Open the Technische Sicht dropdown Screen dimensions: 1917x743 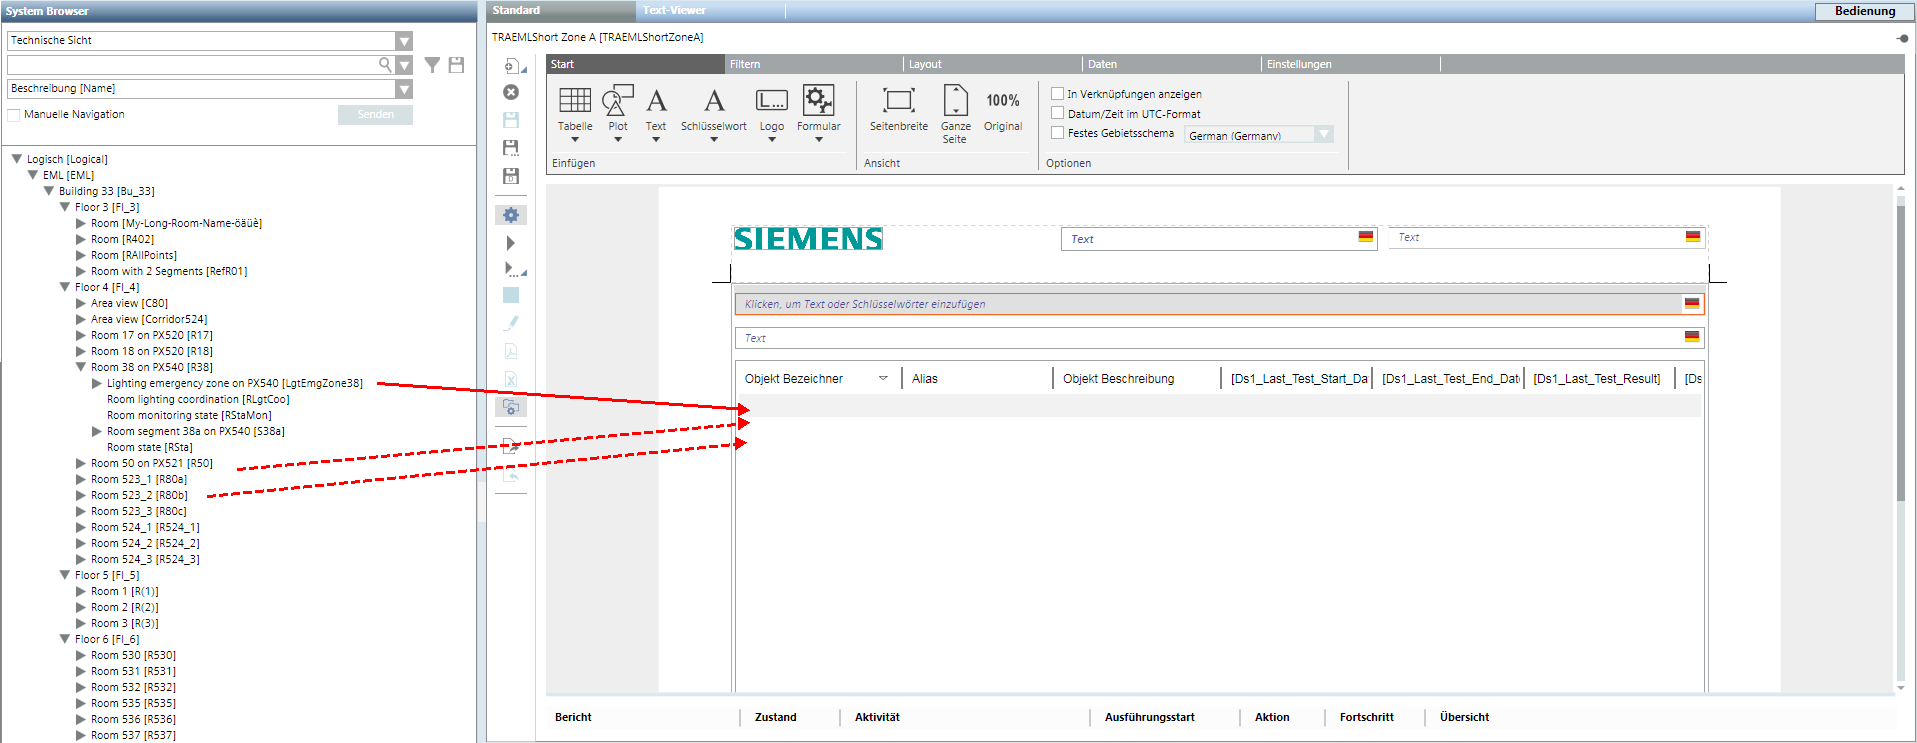[x=403, y=41]
